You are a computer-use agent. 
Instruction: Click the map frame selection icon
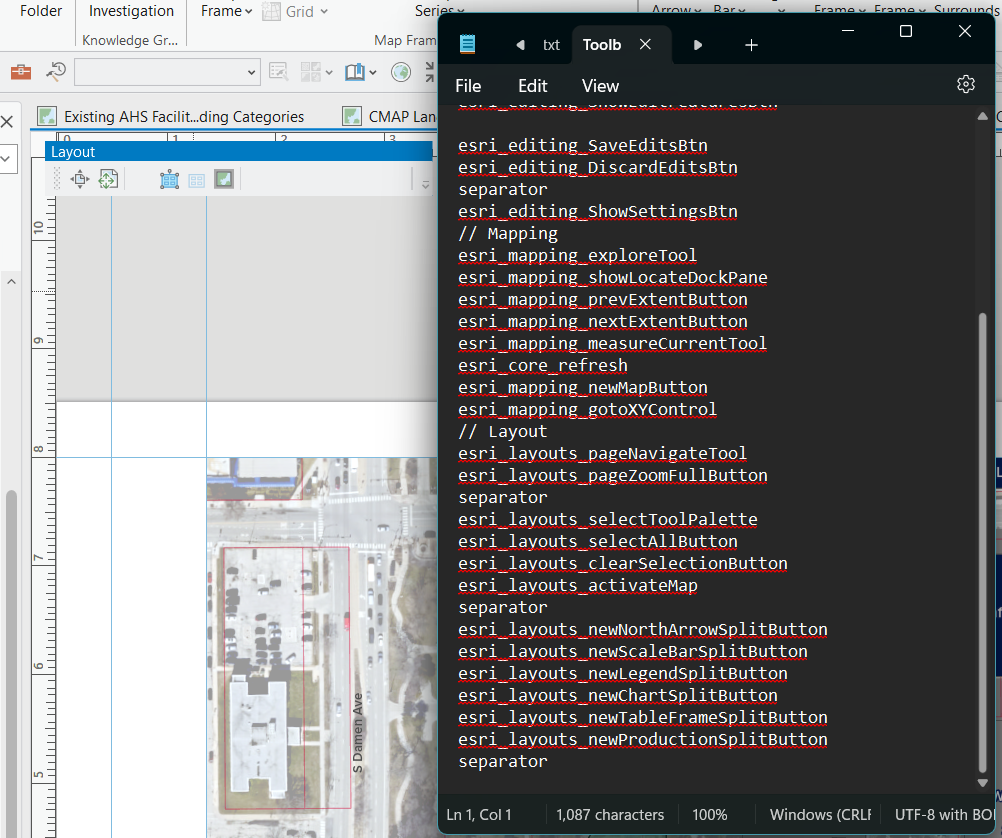[x=169, y=179]
